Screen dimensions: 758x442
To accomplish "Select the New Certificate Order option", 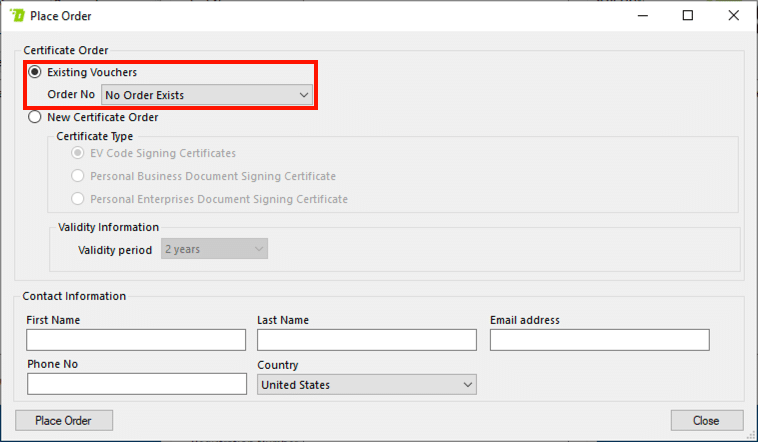I will [36, 117].
